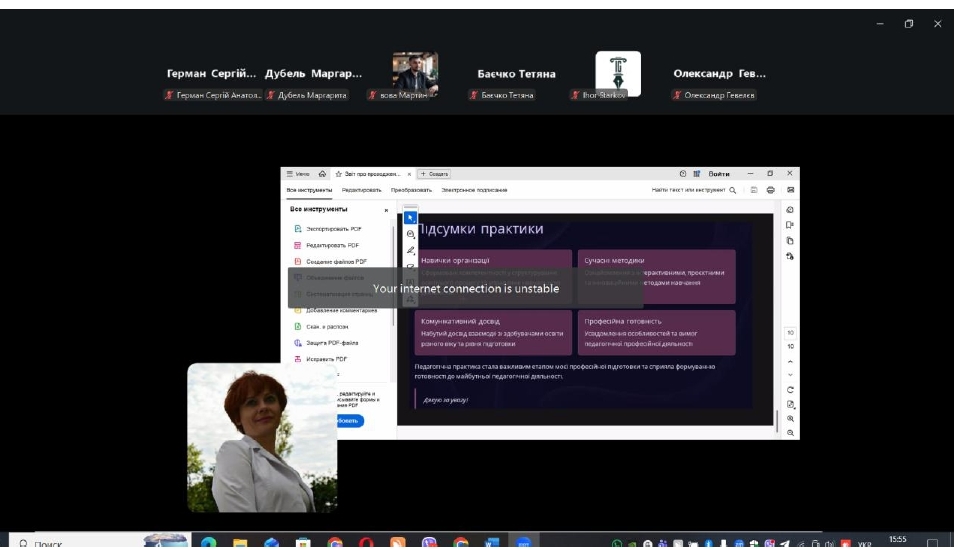This screenshot has height=550, width=958.
Task: Switch to 'Все инструменты' tab
Action: [309, 190]
